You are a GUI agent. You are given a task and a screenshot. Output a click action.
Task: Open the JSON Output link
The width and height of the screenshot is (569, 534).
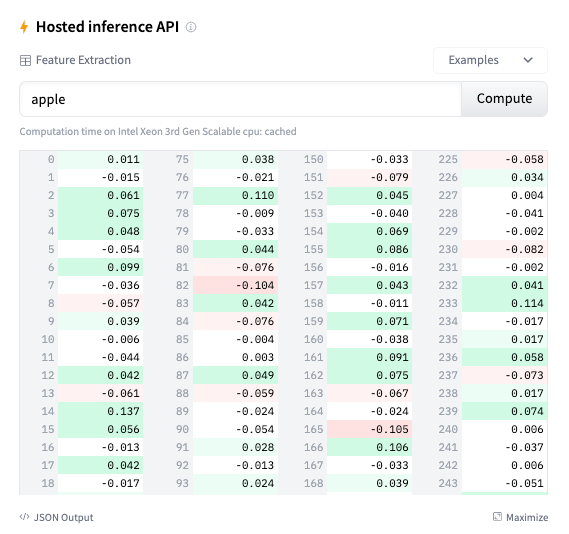(x=57, y=517)
